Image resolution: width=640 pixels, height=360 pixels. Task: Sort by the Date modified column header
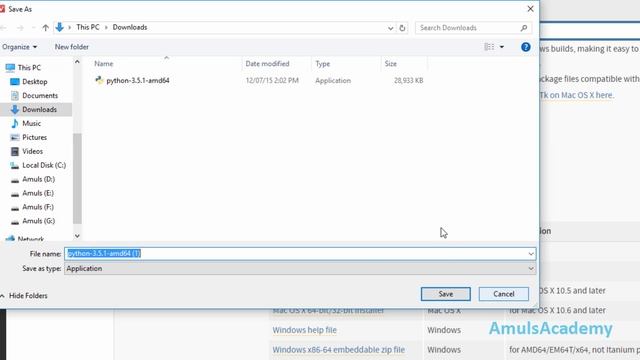point(267,64)
